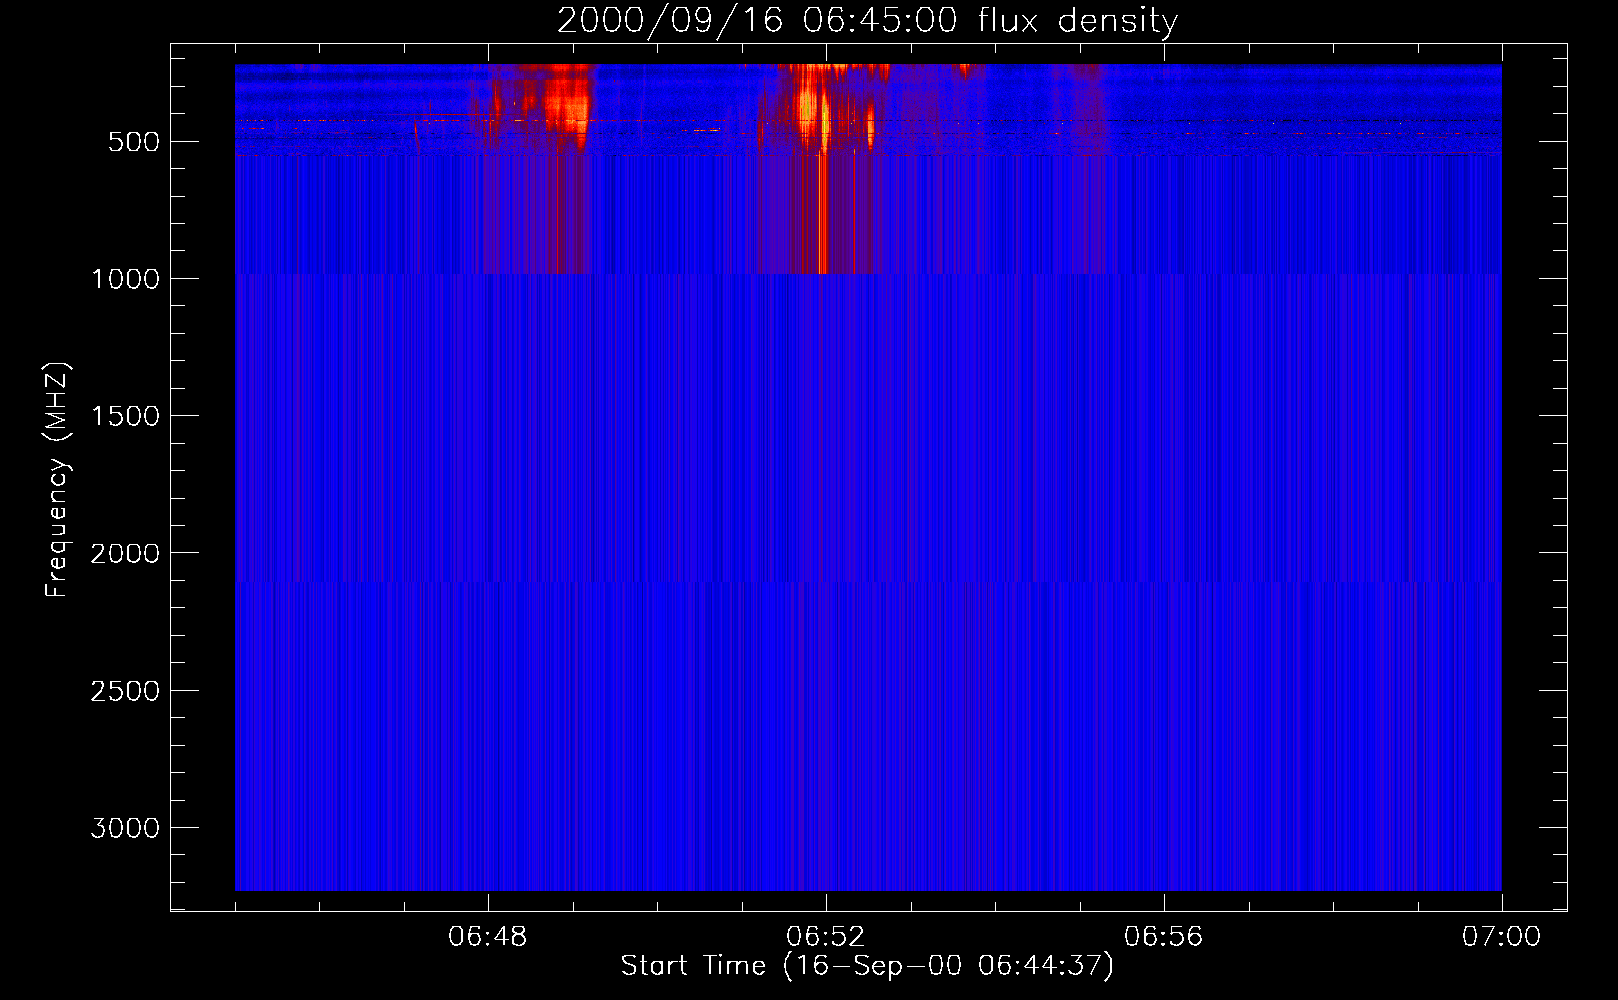1618x1000 pixels.
Task: Select the 3000 frequency tick label
Action: [x=125, y=828]
